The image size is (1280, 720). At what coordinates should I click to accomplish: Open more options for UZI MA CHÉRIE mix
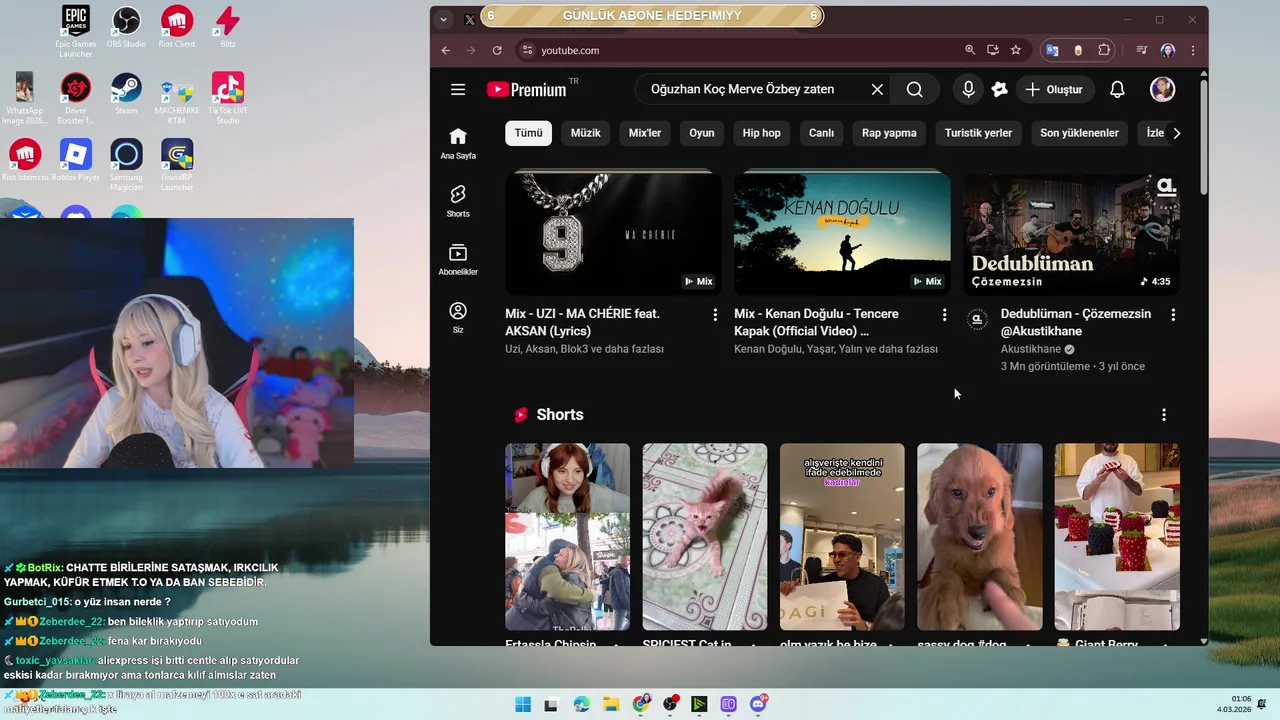click(x=715, y=315)
